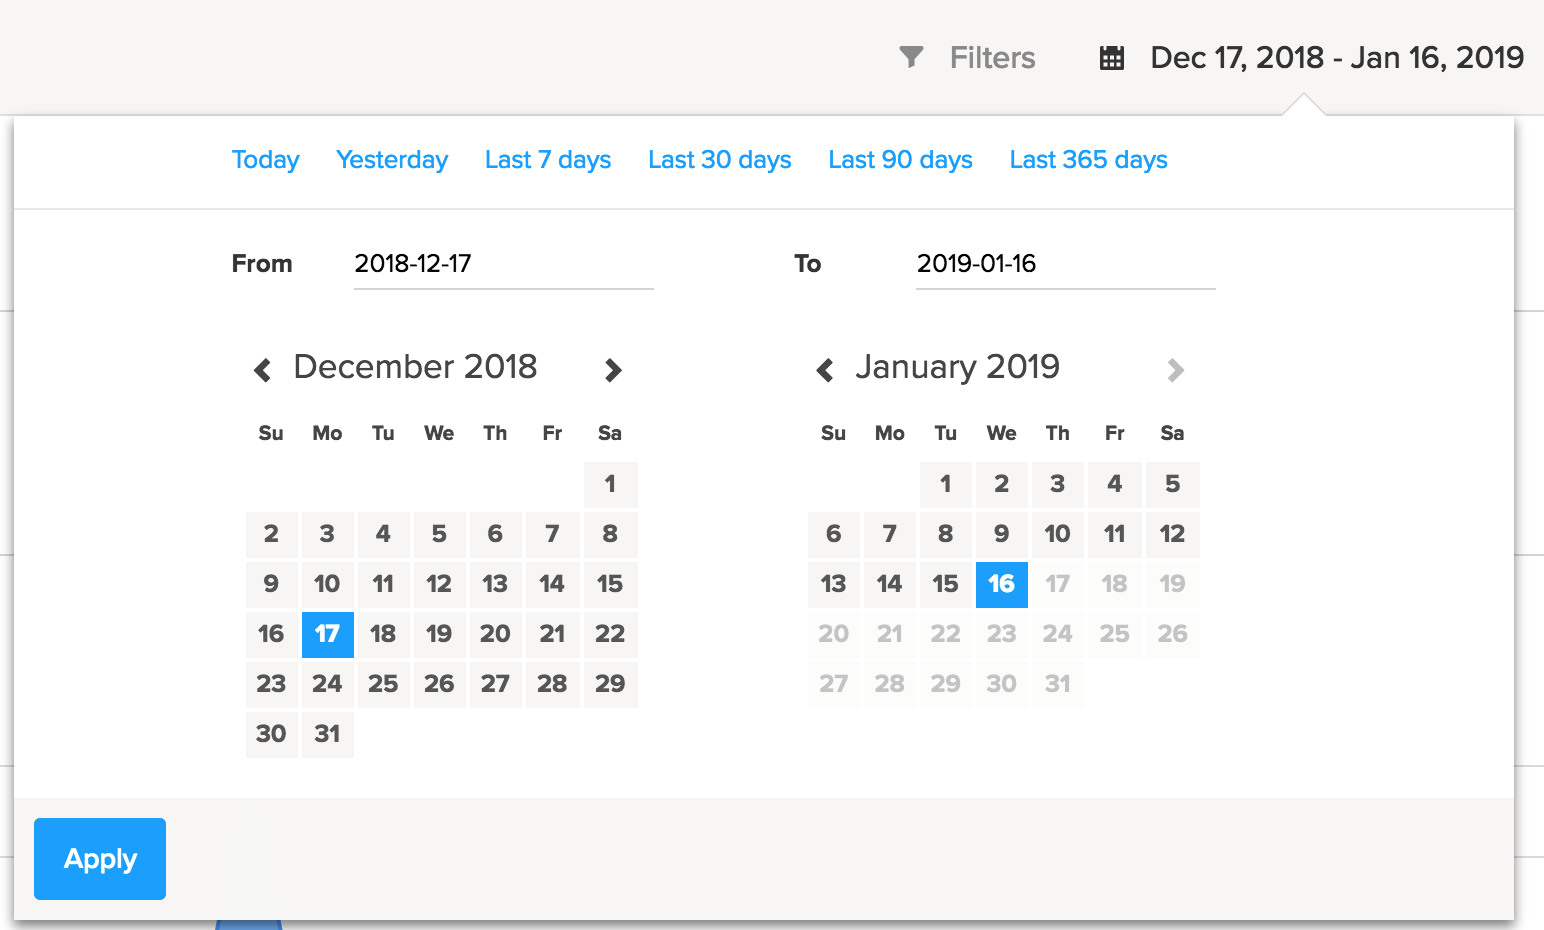1544x930 pixels.
Task: Click previous month arrow beside January 2019
Action: point(825,370)
